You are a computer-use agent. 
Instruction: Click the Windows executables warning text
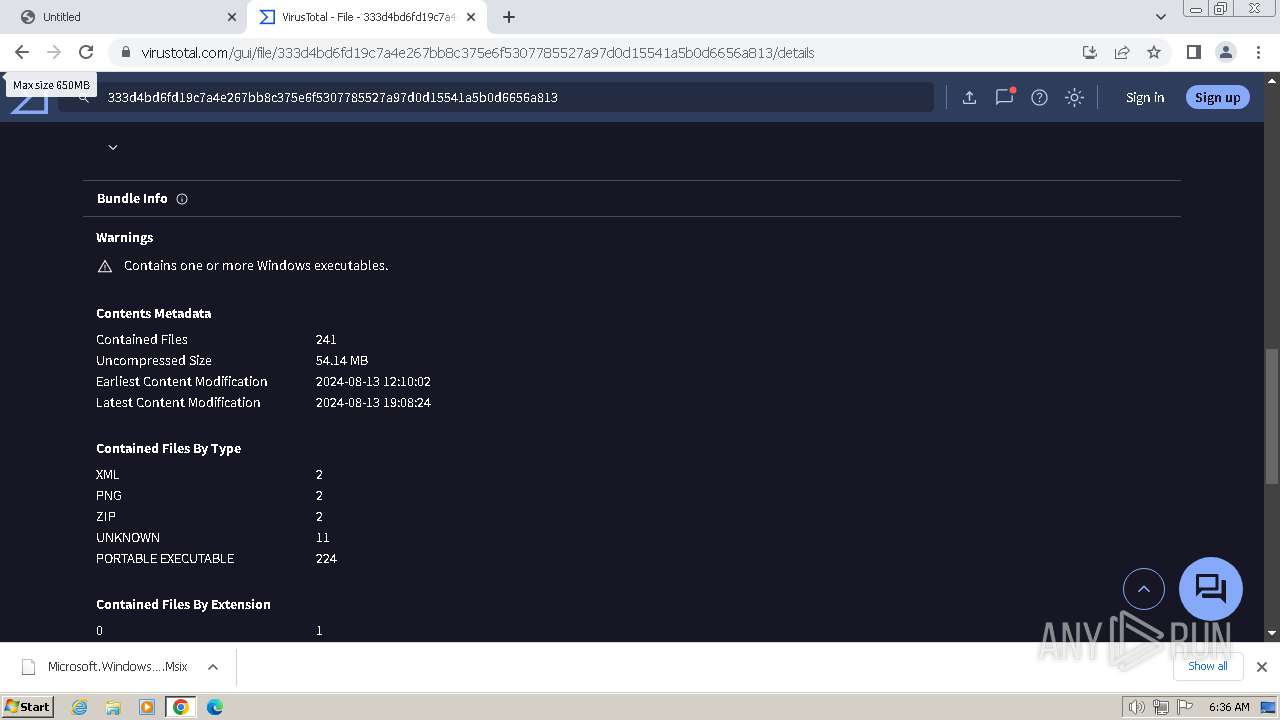256,266
